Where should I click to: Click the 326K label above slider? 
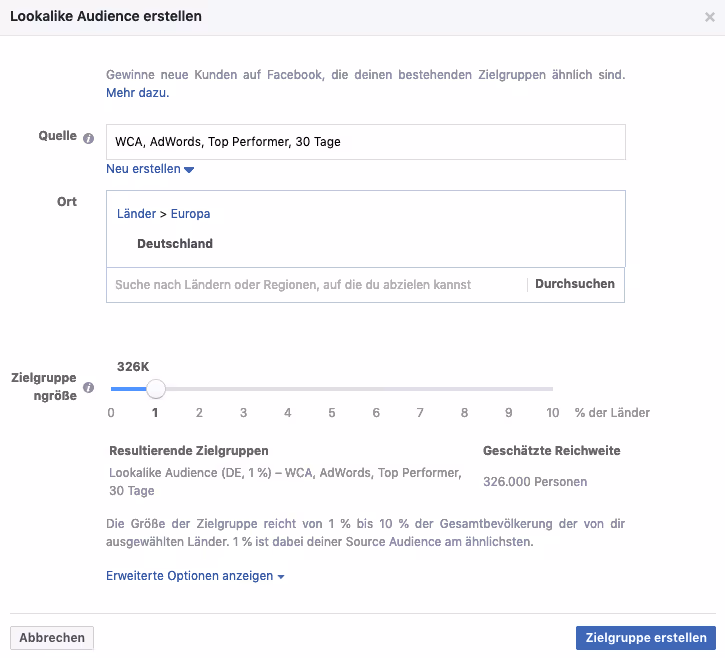pos(133,367)
